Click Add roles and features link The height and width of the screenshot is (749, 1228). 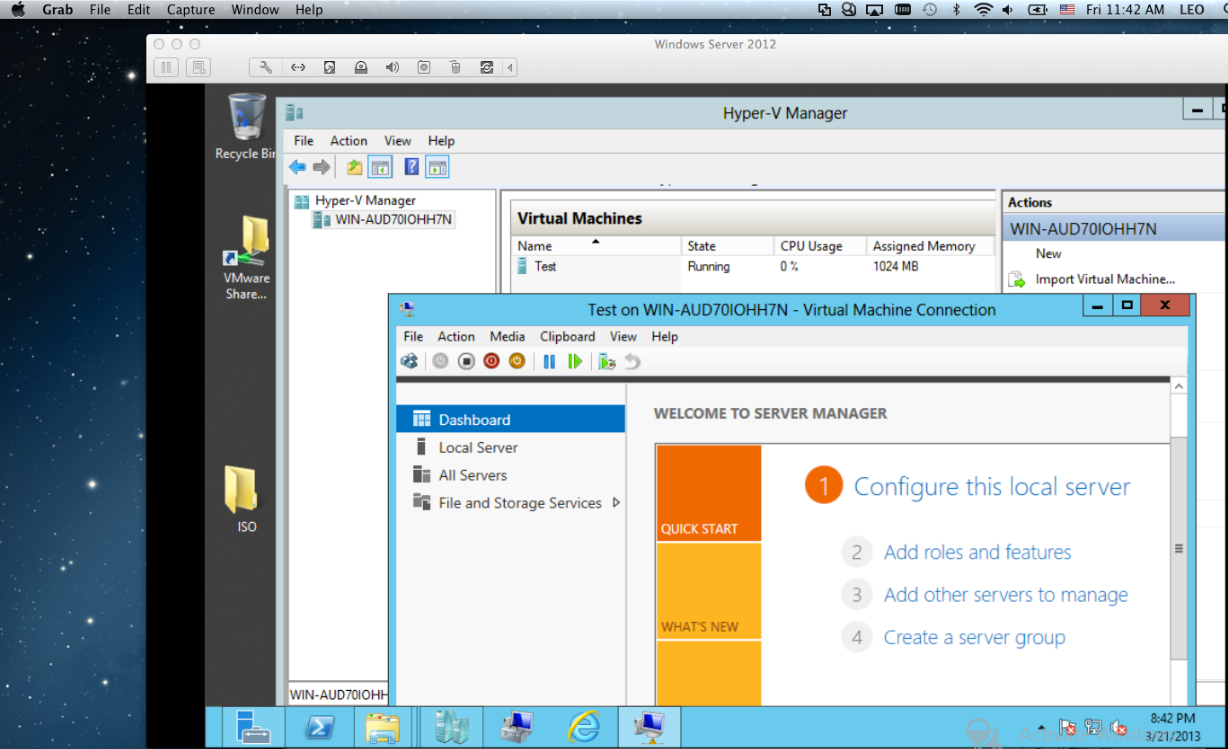tap(977, 552)
